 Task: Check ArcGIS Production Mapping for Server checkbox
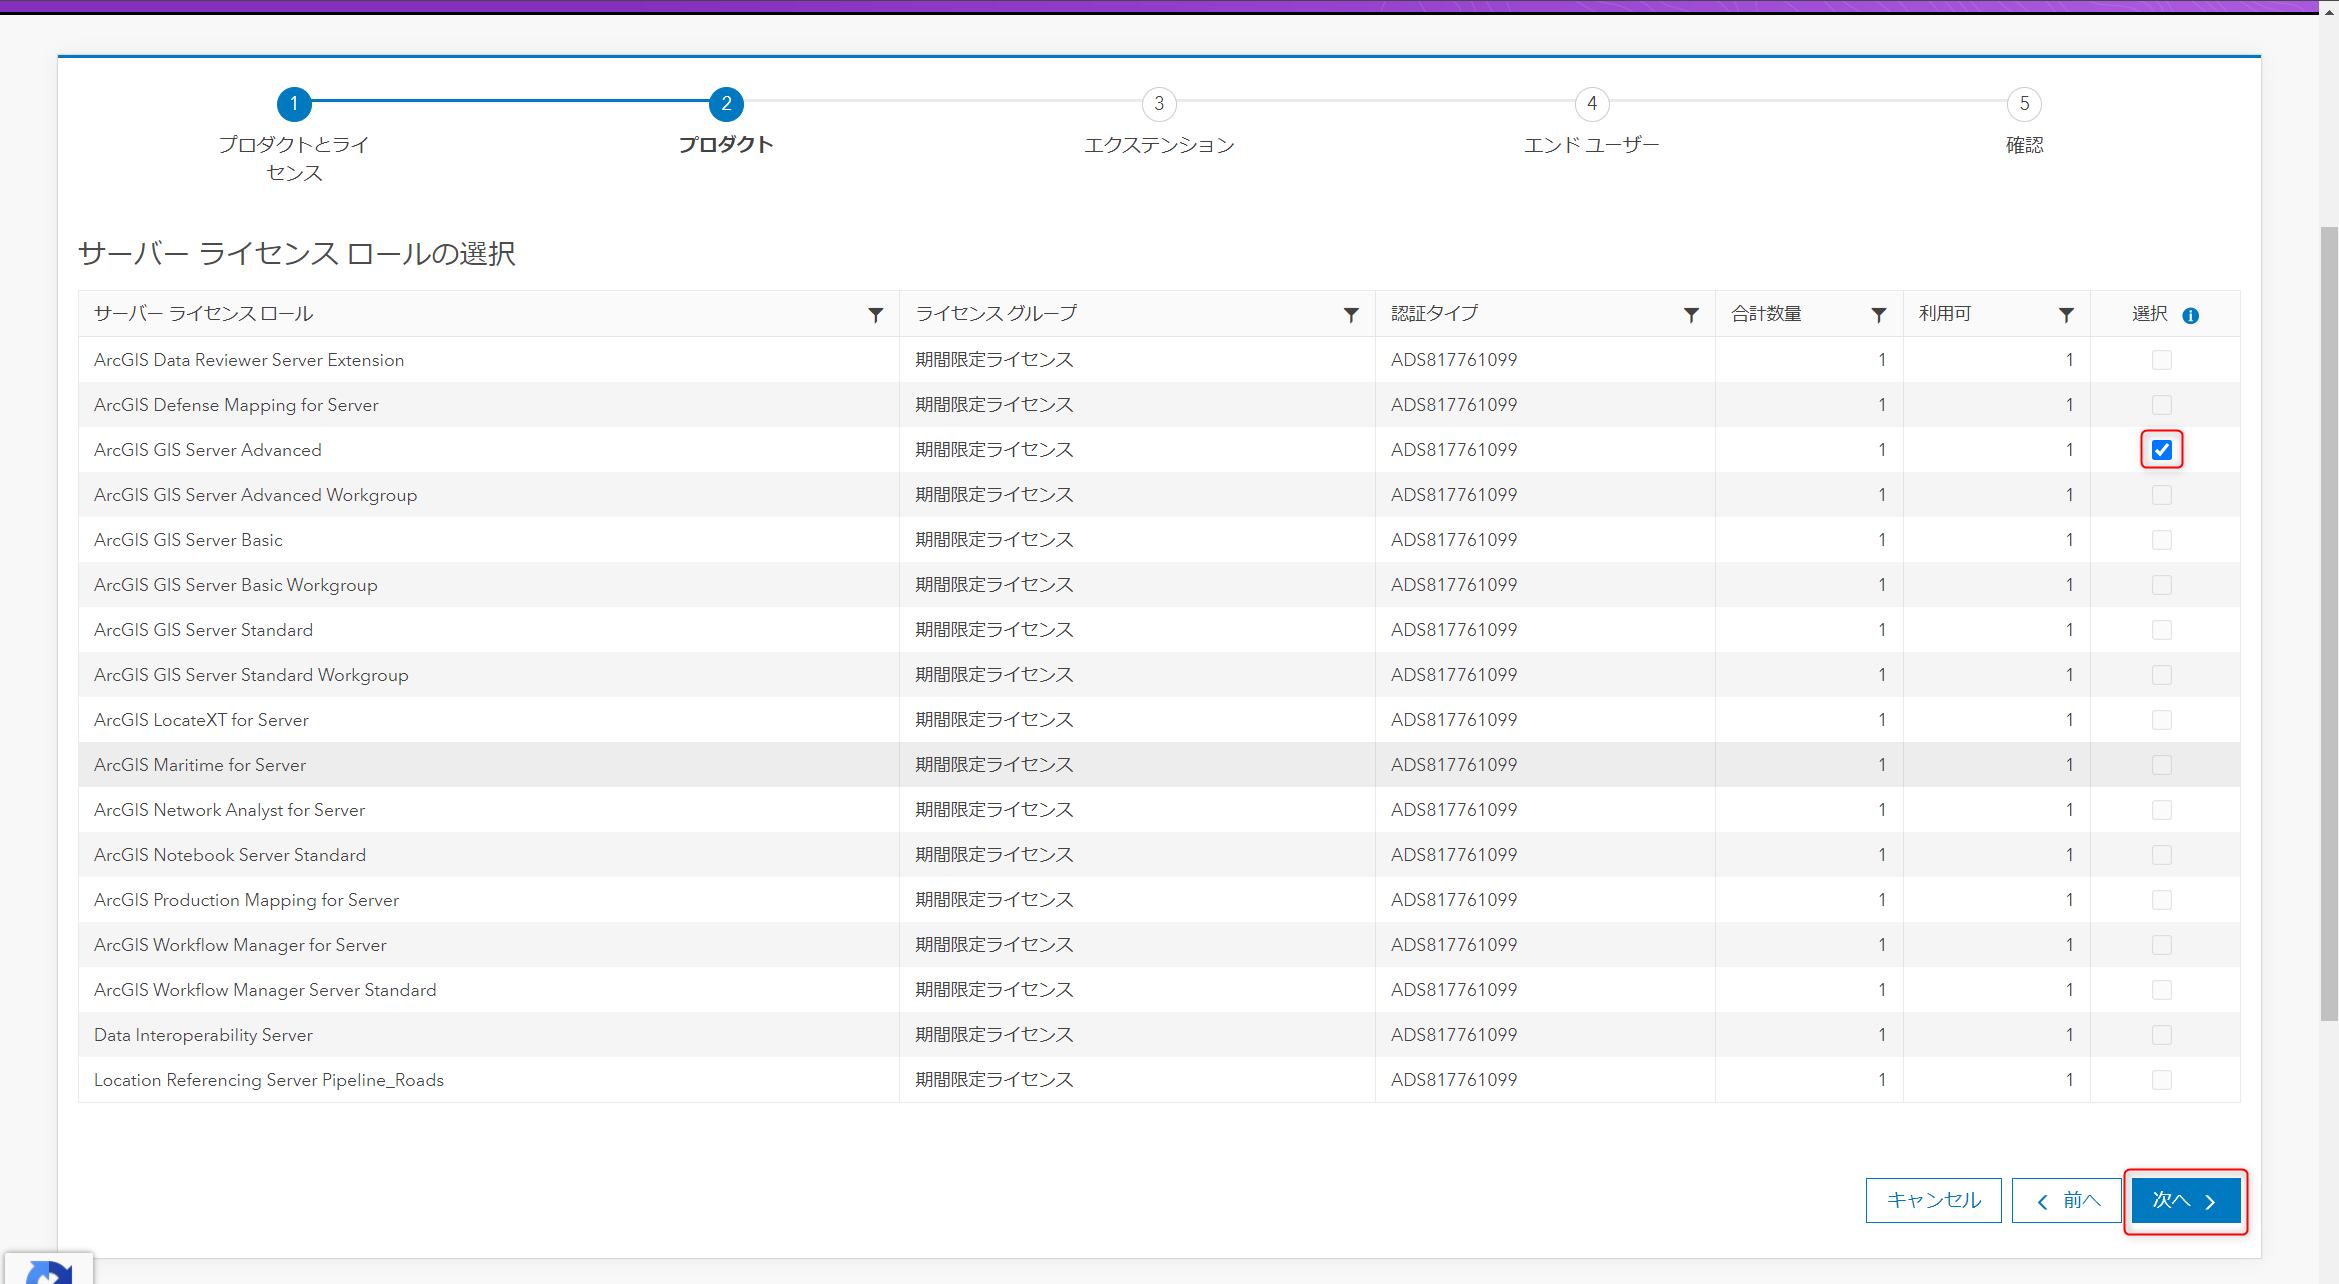2162,900
